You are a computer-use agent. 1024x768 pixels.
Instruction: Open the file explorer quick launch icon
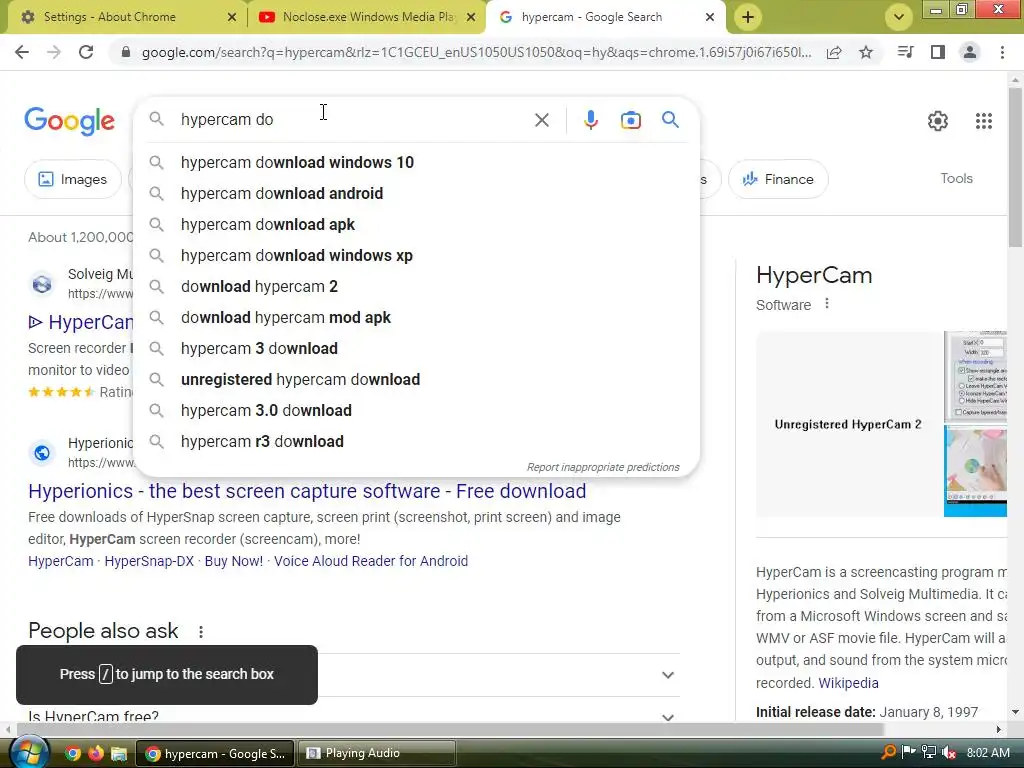click(x=118, y=754)
